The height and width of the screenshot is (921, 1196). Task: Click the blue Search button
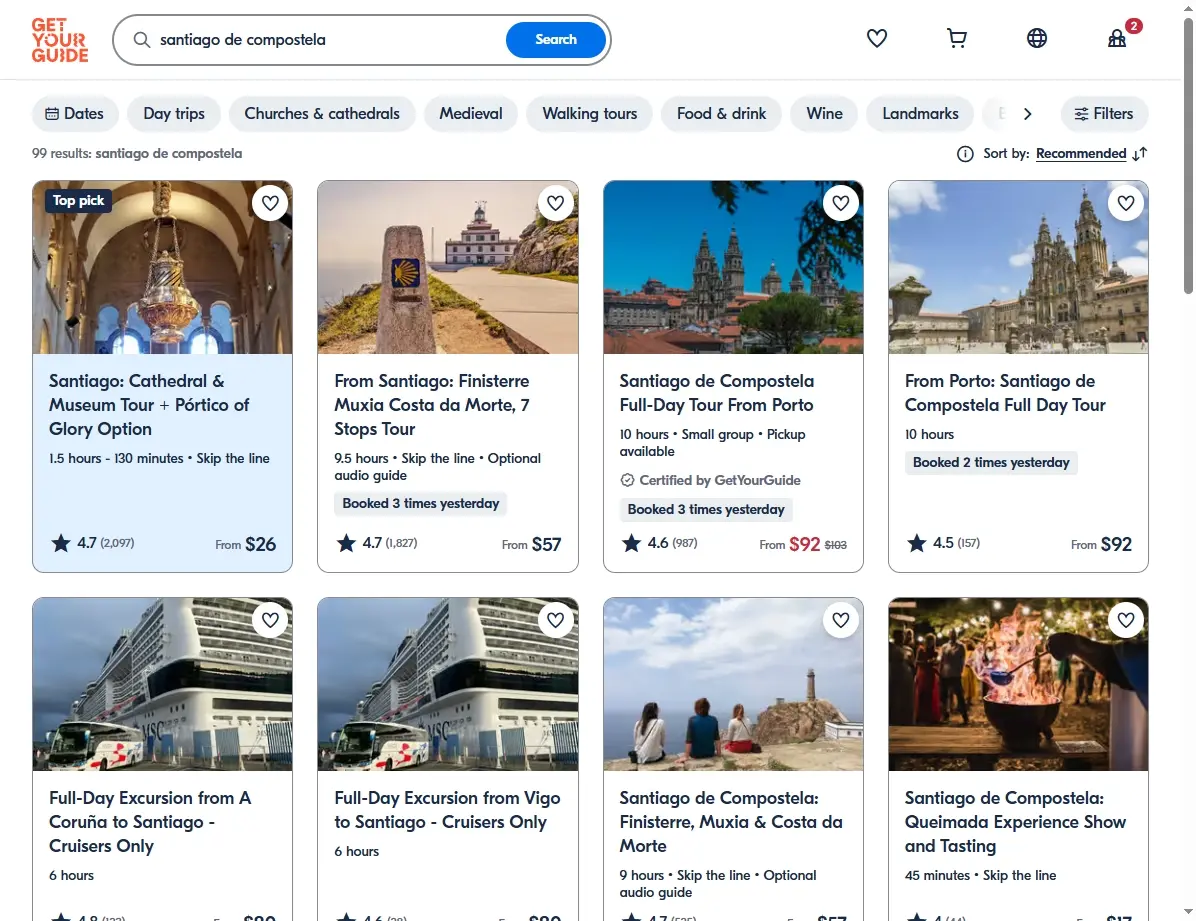click(556, 40)
